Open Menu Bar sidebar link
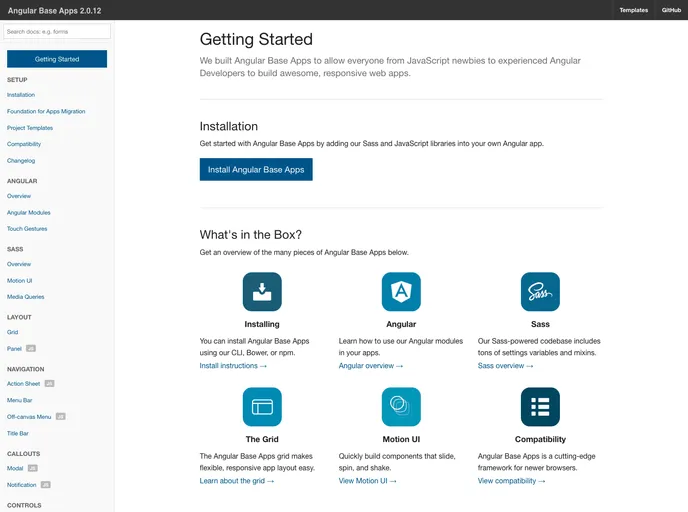Screen dimensions: 688x512 pos(19,400)
